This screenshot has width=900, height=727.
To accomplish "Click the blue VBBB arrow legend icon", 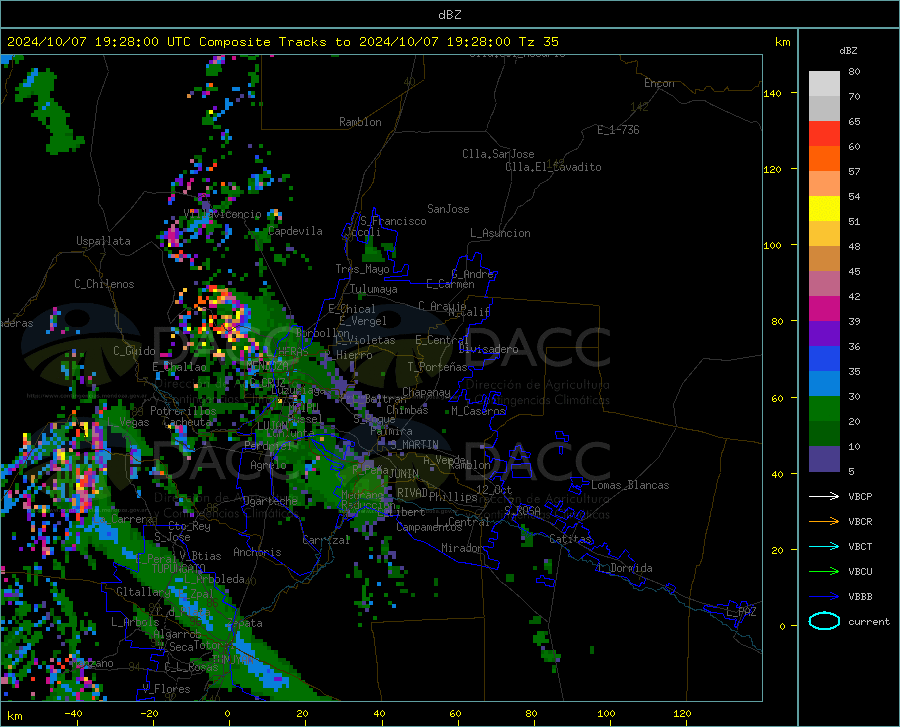I will pyautogui.click(x=824, y=596).
